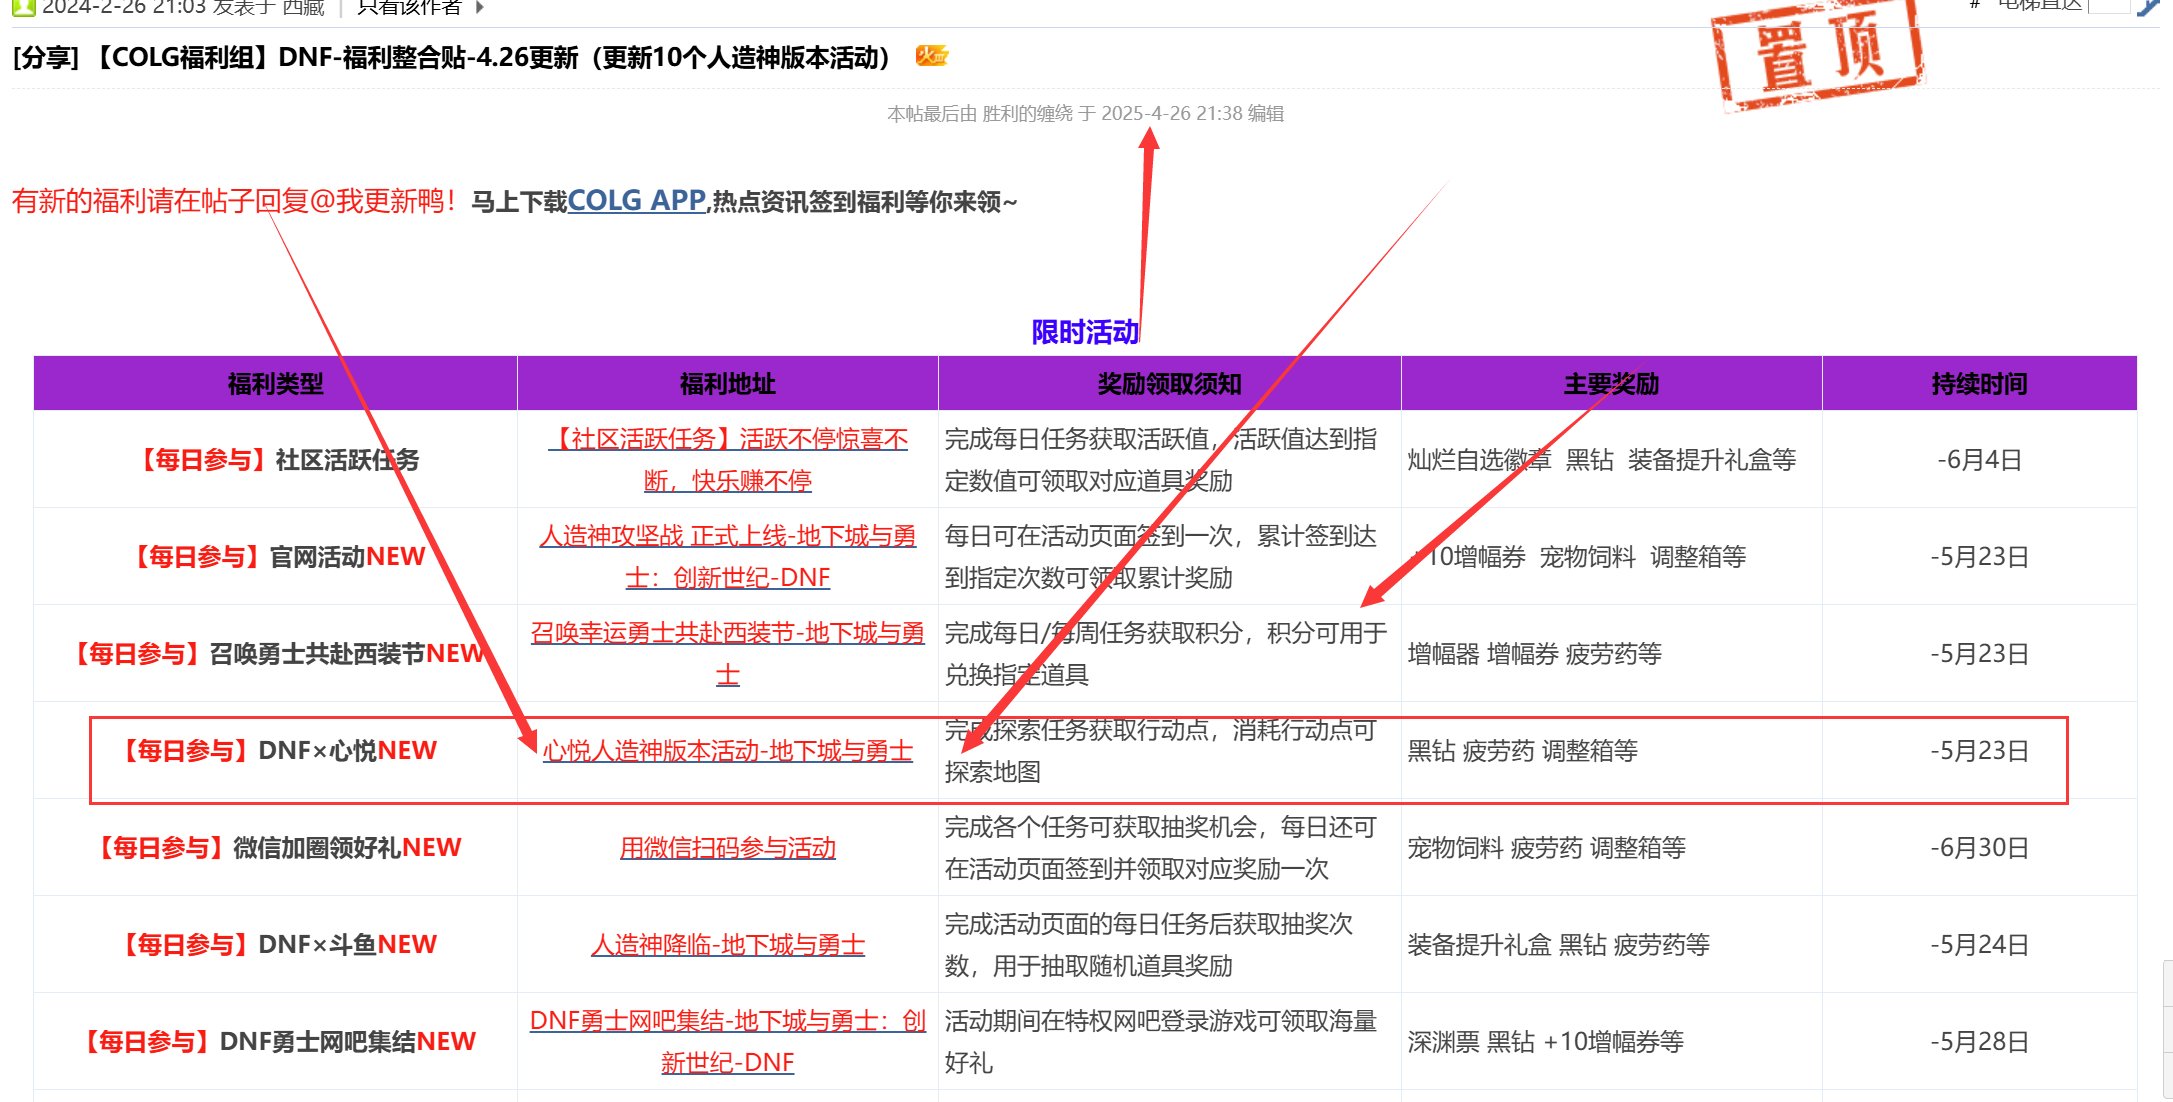Open the 人造神降临-地下城与勇士 link
2173x1102 pixels.
pos(728,945)
